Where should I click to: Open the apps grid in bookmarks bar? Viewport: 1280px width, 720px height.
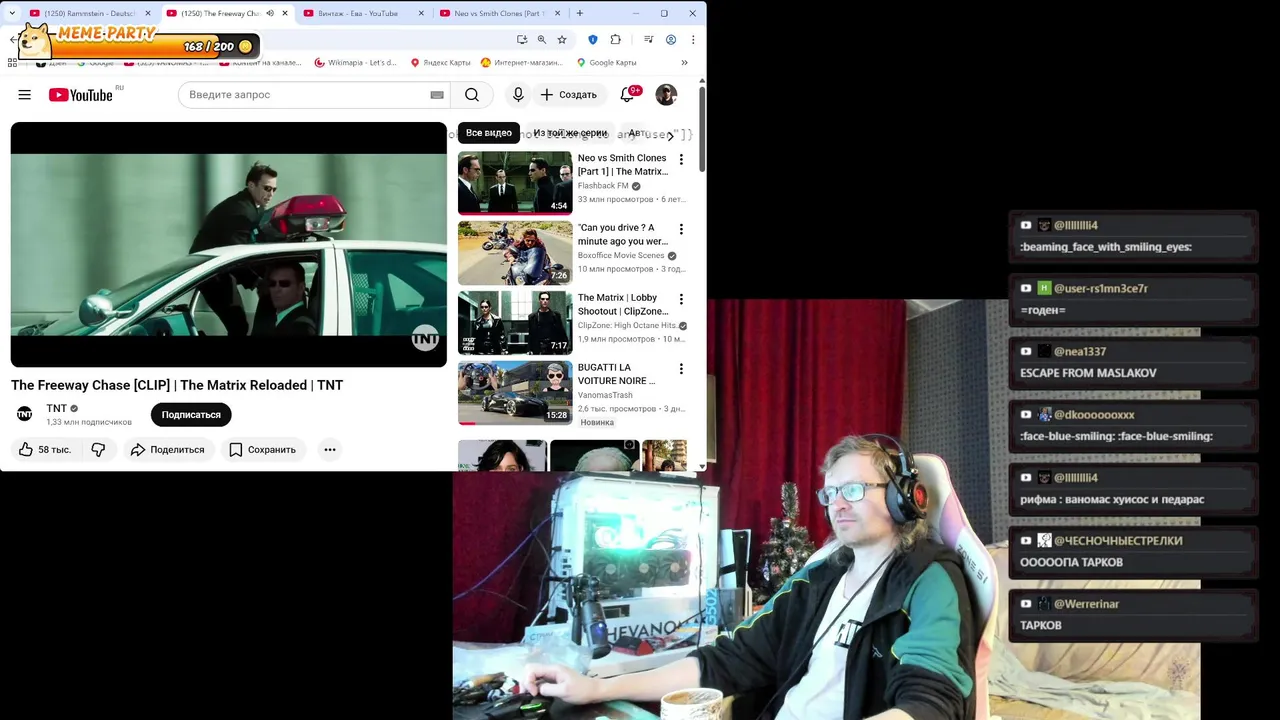pos(12,62)
